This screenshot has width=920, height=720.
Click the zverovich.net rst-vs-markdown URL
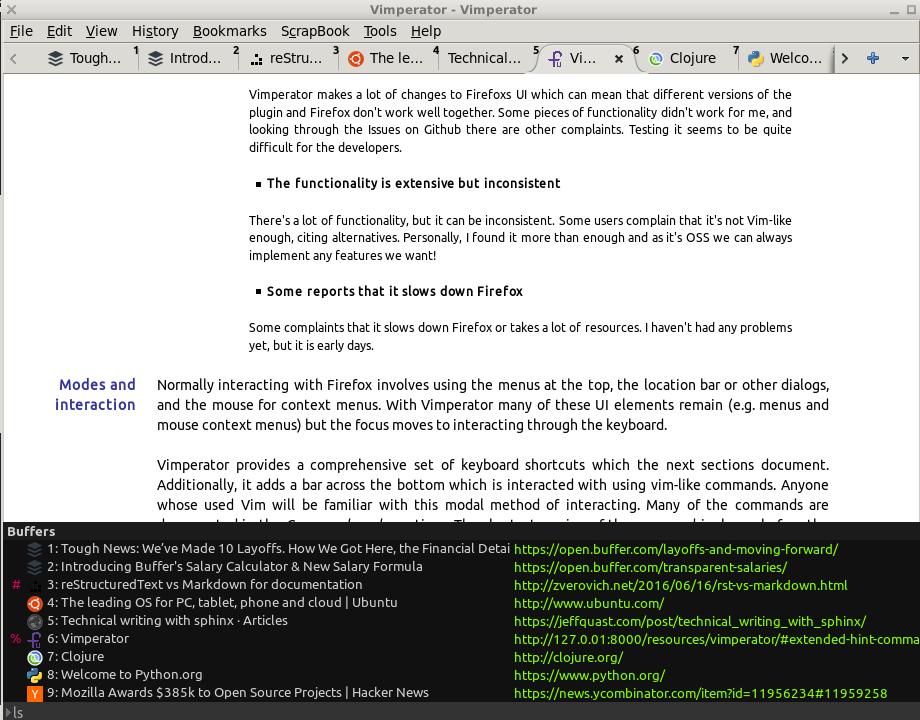681,586
